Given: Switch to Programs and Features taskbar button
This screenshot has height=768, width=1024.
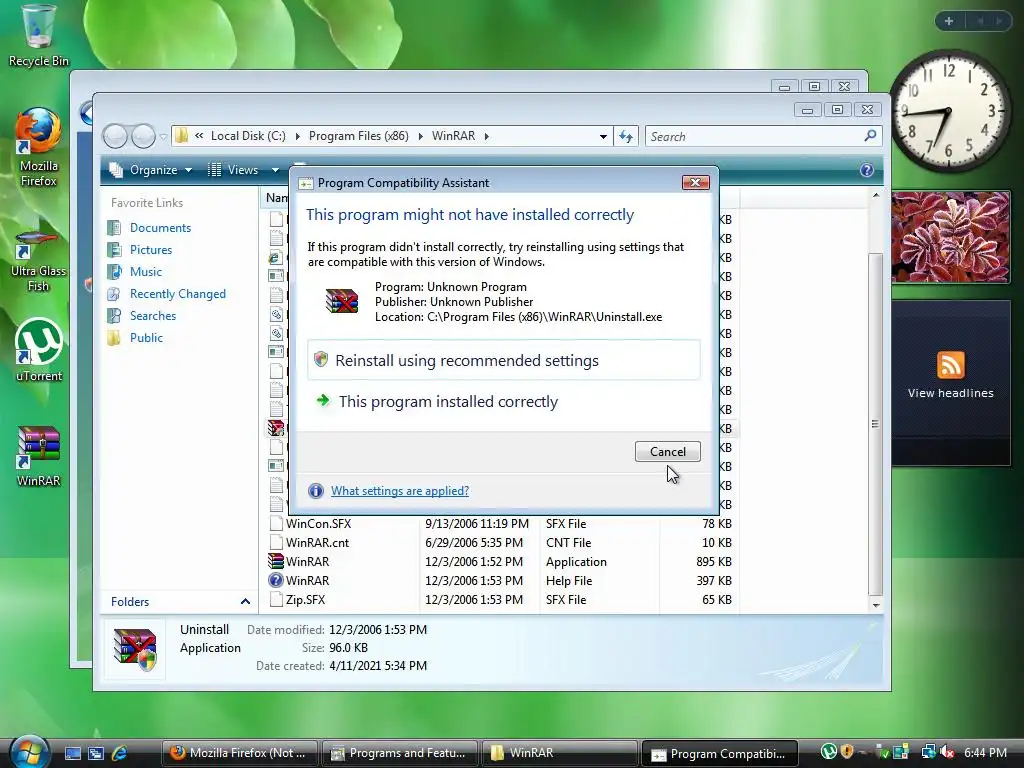Looking at the screenshot, I should (x=399, y=753).
